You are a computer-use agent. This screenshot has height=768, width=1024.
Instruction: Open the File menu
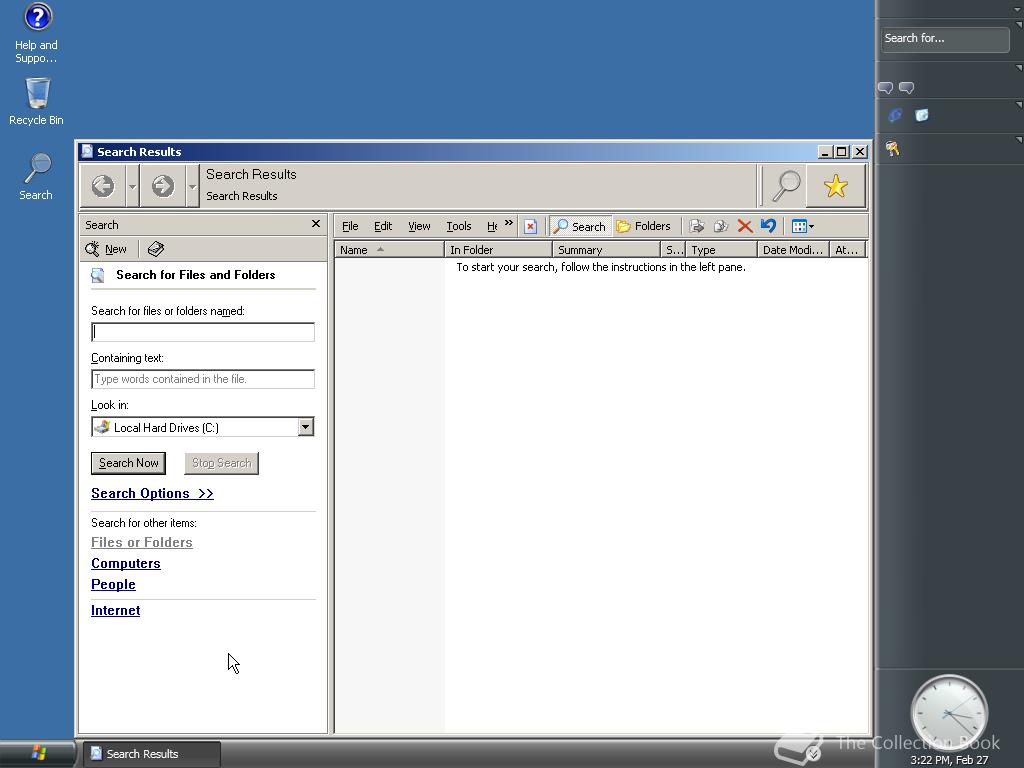[350, 226]
